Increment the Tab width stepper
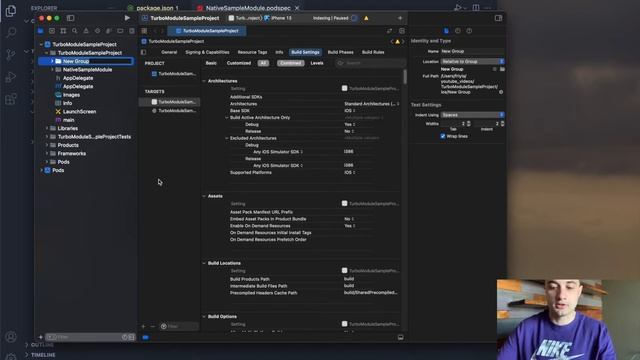640x360 pixels. (x=468, y=122)
